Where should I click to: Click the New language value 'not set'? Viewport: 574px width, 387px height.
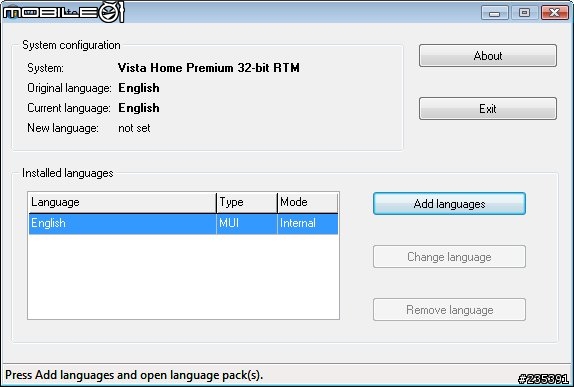pyautogui.click(x=134, y=128)
